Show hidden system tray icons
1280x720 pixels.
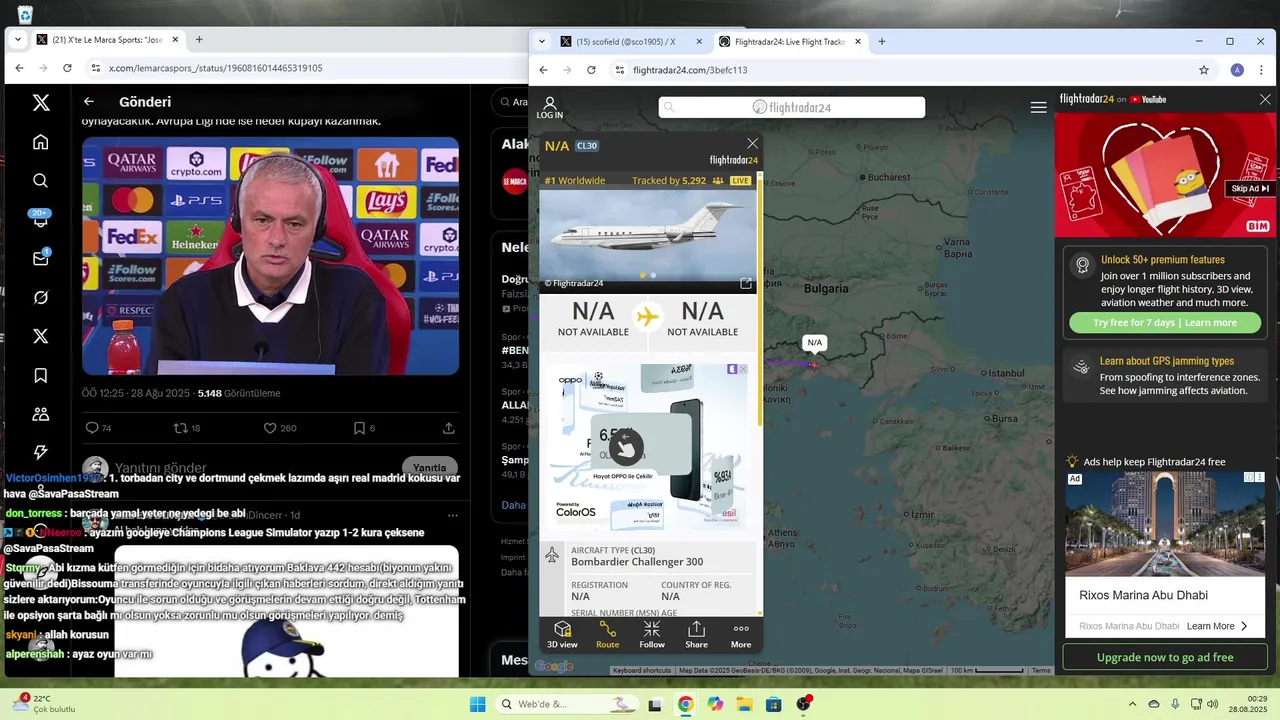[1132, 704]
